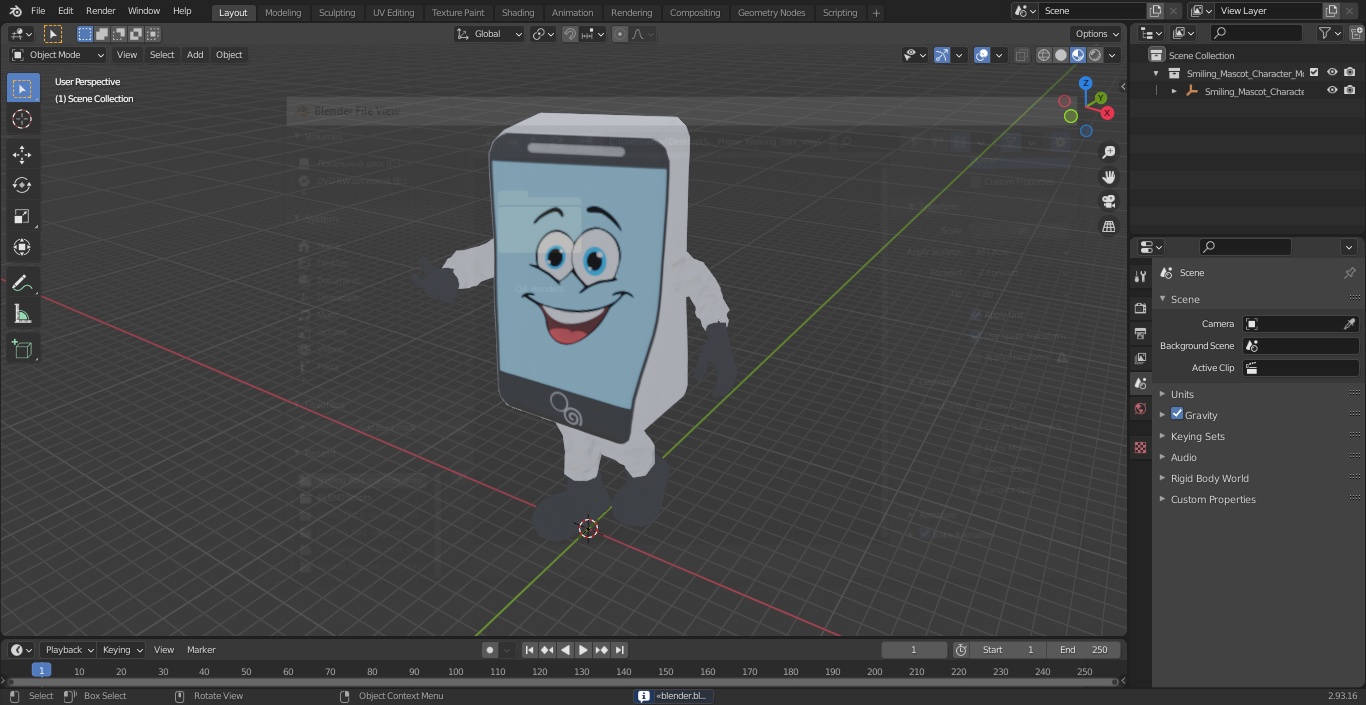Open the Tool properties tab
Screen dimensions: 1366x705
tap(1140, 276)
